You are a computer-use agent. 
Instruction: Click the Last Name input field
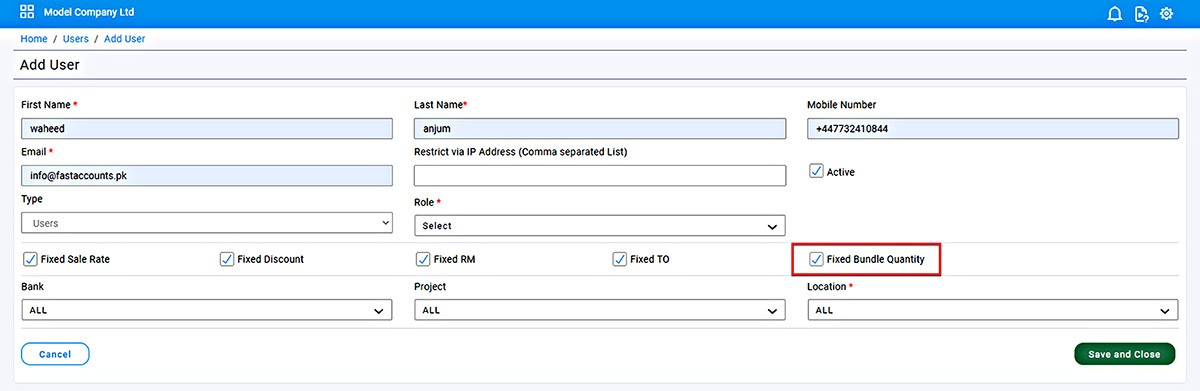coord(600,128)
